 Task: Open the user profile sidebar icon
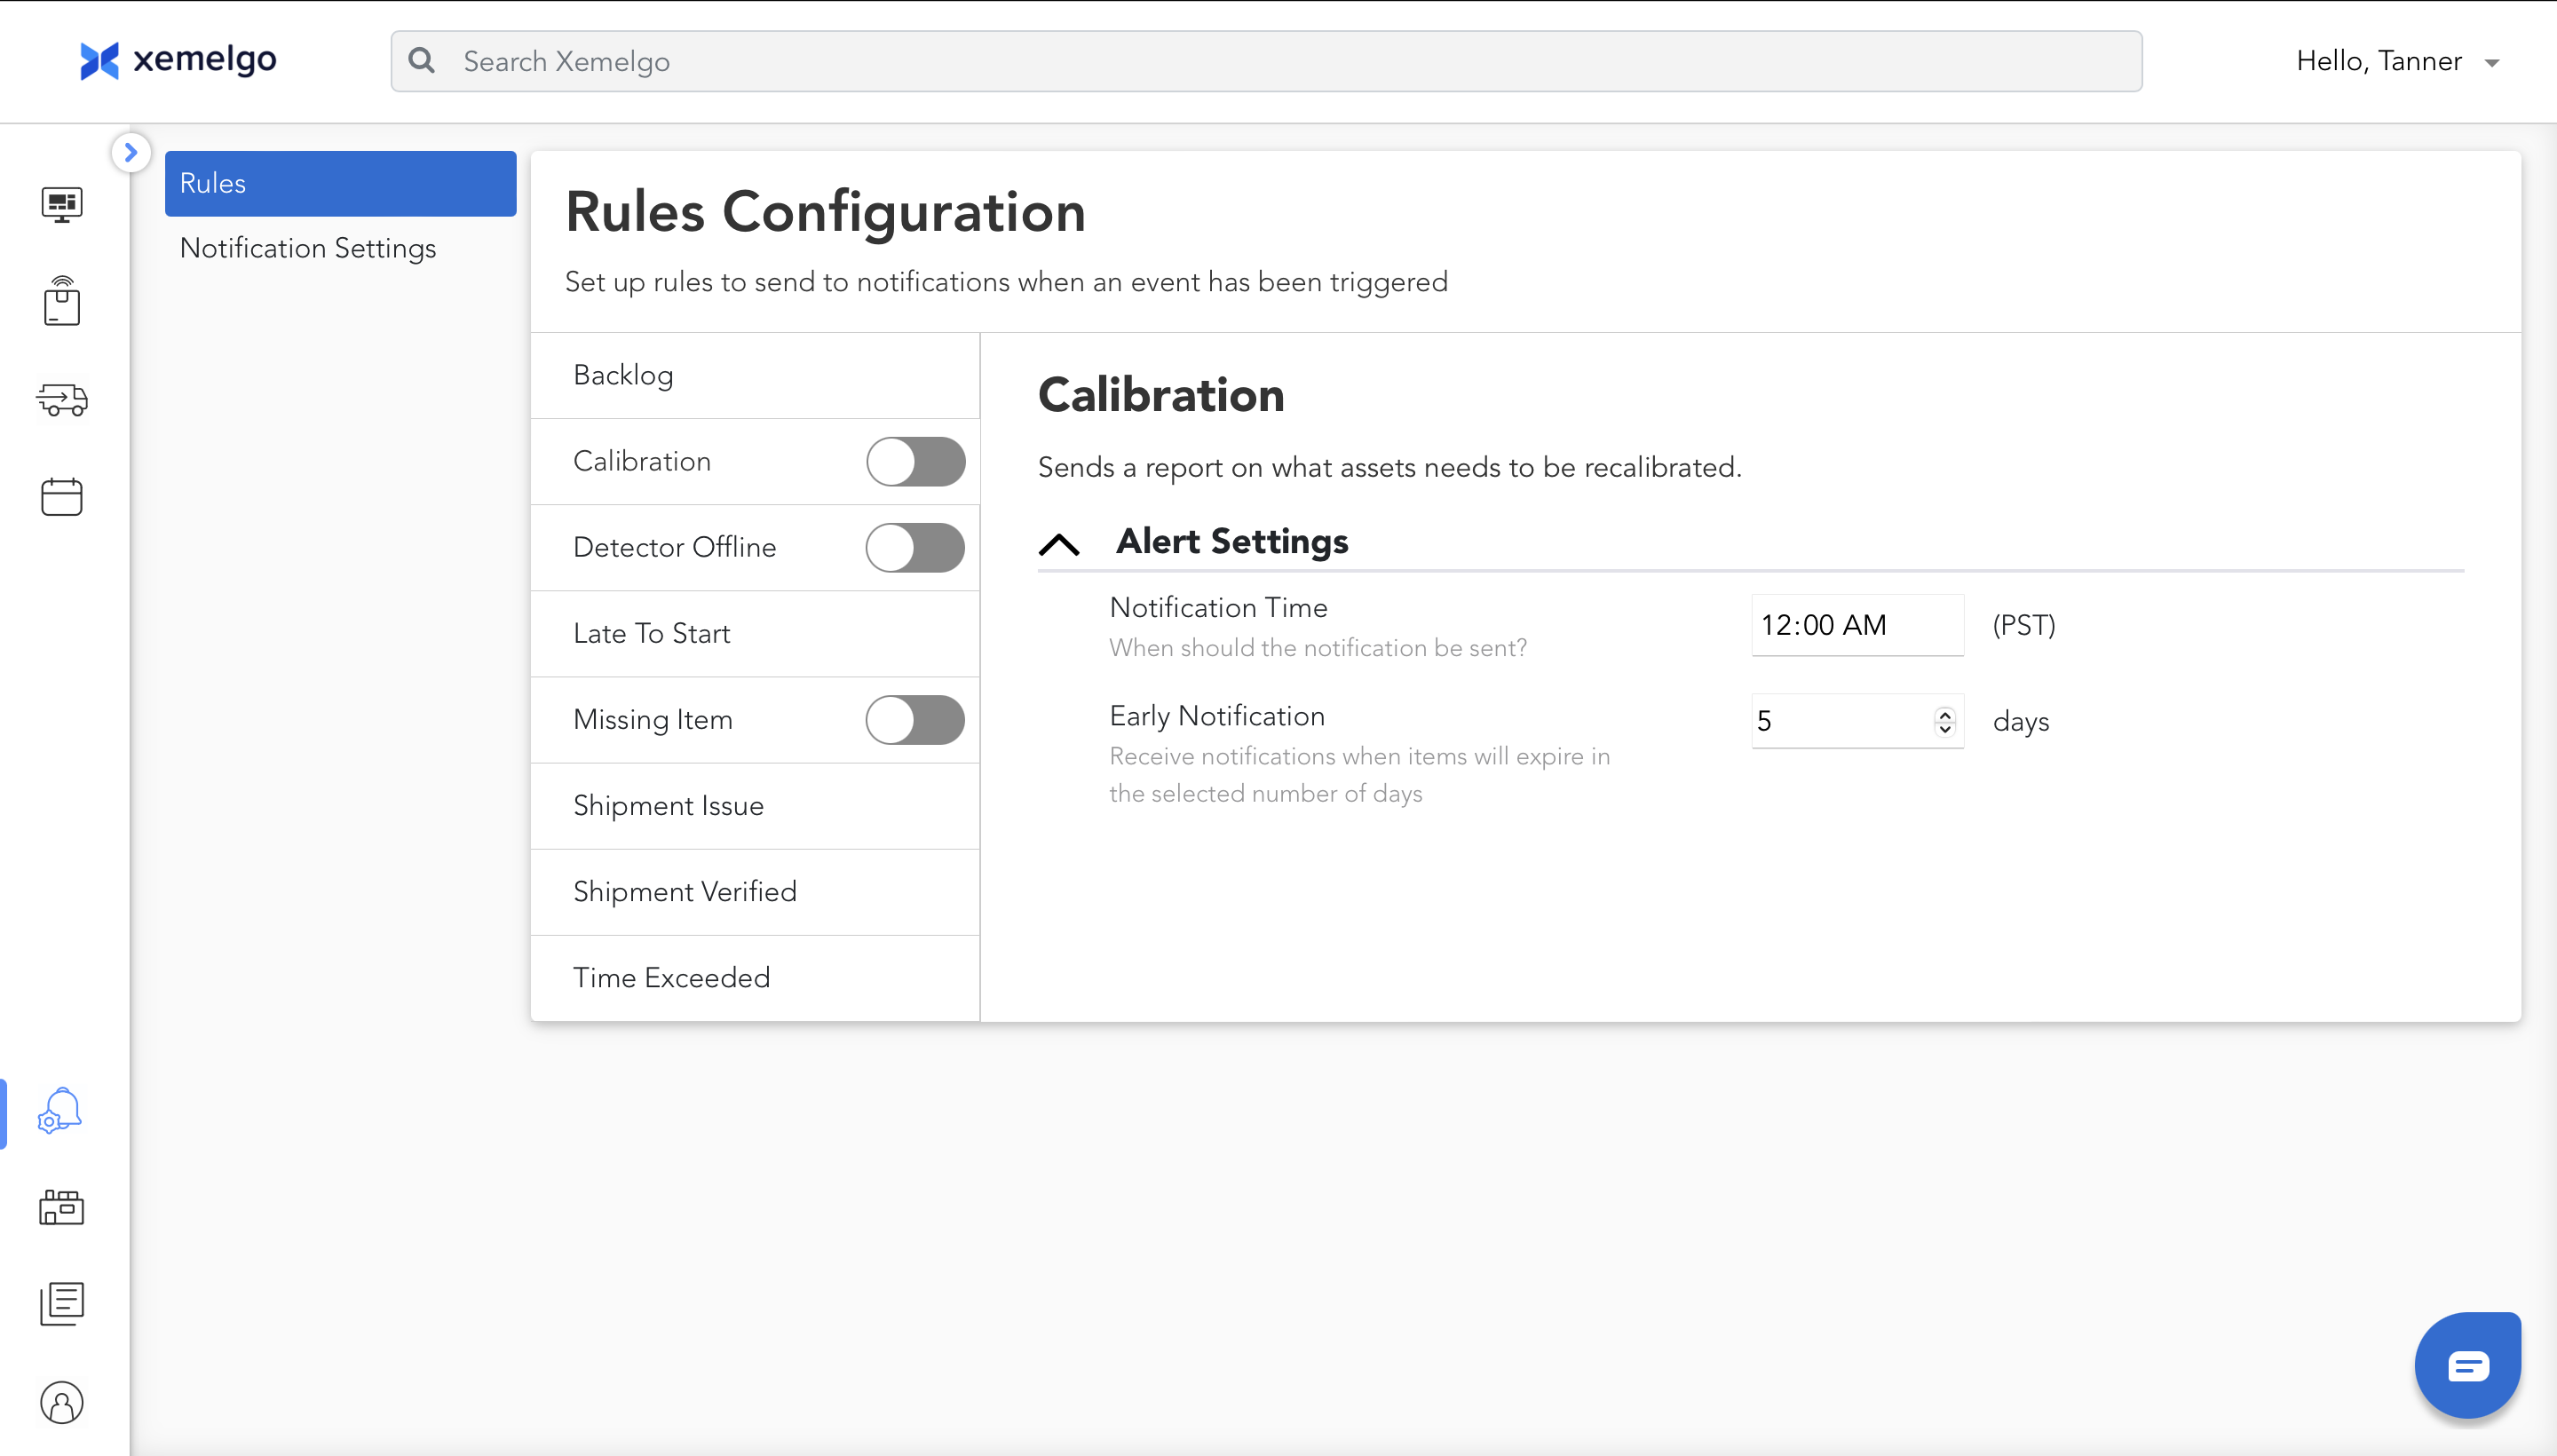tap(62, 1402)
